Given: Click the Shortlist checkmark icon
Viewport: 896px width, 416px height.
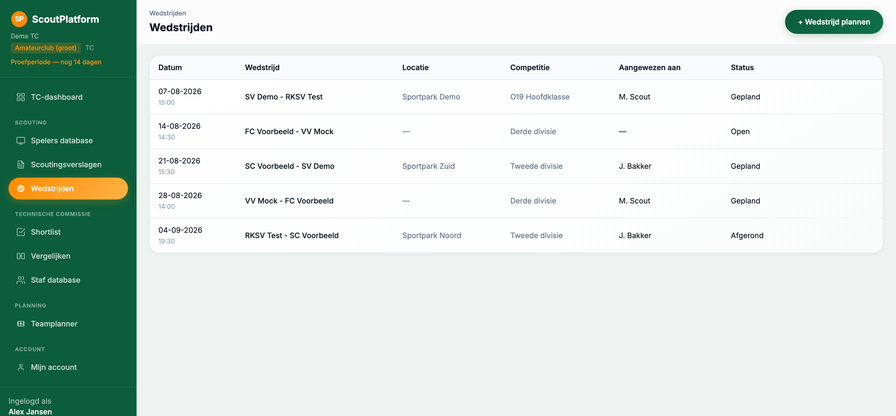Looking at the screenshot, I should [x=21, y=232].
